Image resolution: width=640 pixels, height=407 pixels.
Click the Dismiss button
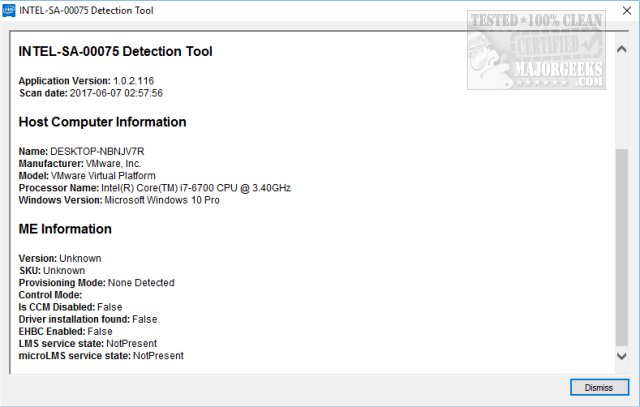click(x=599, y=387)
